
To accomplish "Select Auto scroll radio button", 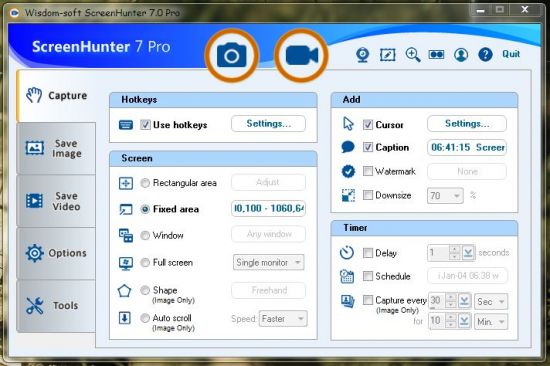I will 145,318.
